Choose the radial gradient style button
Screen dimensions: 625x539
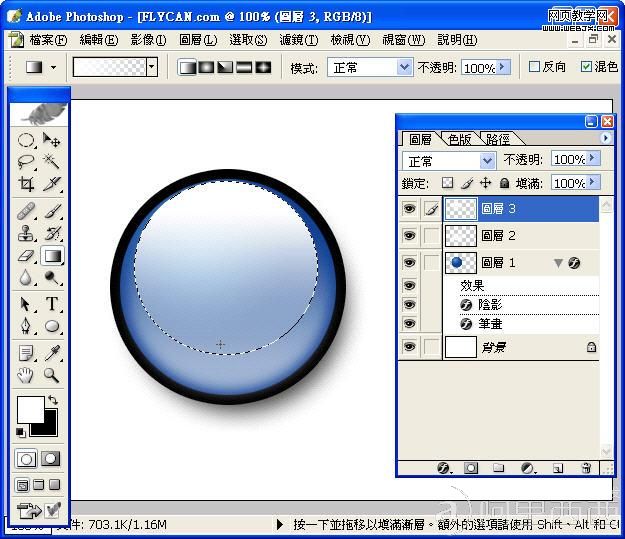coord(206,67)
